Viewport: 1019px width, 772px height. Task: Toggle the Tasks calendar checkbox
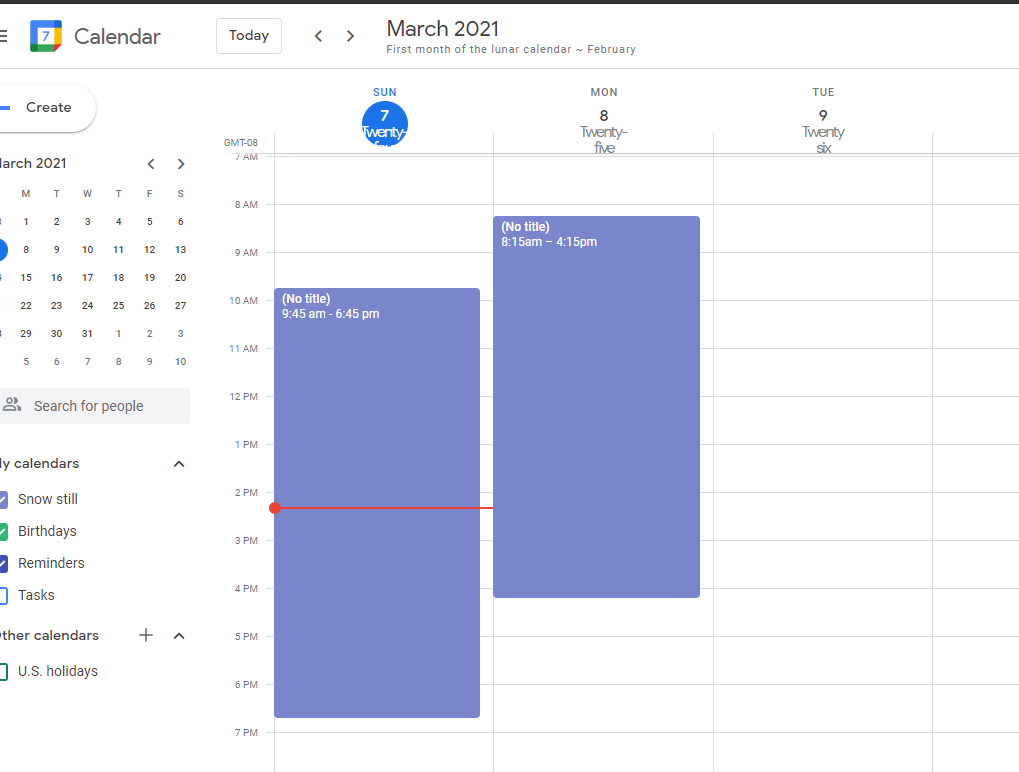(3, 594)
